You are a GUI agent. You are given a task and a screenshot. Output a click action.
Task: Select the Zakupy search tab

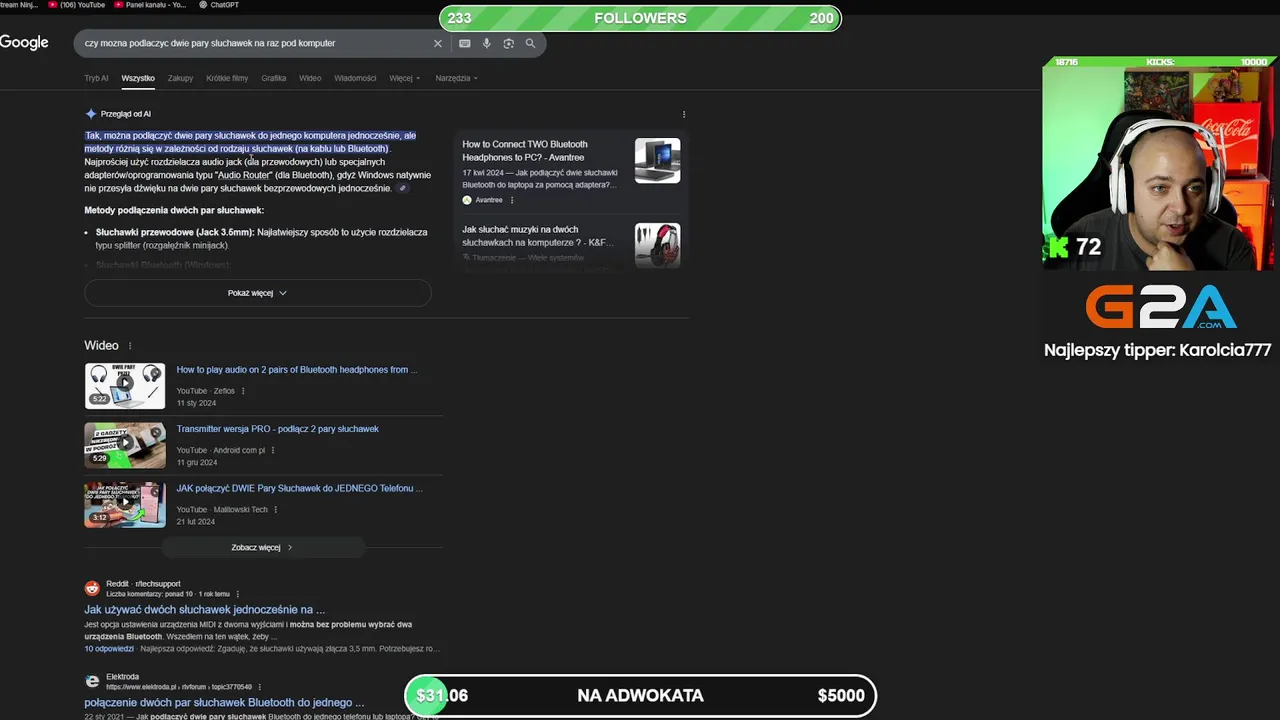181,78
